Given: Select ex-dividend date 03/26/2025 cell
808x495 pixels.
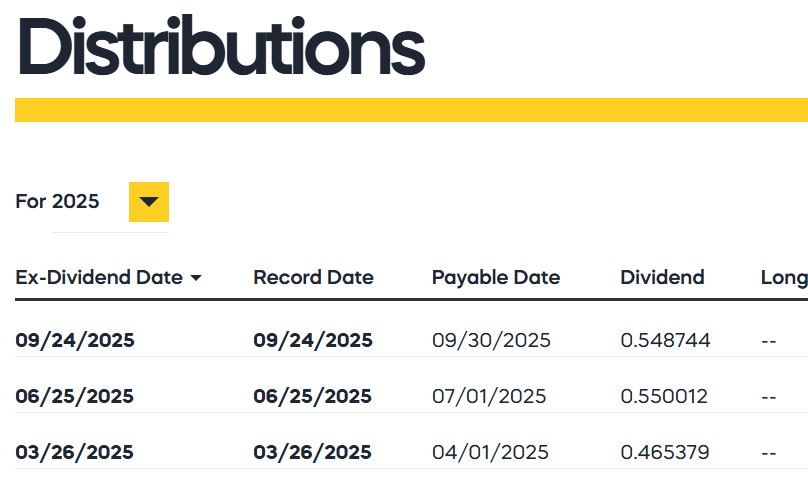Looking at the screenshot, I should click(75, 453).
